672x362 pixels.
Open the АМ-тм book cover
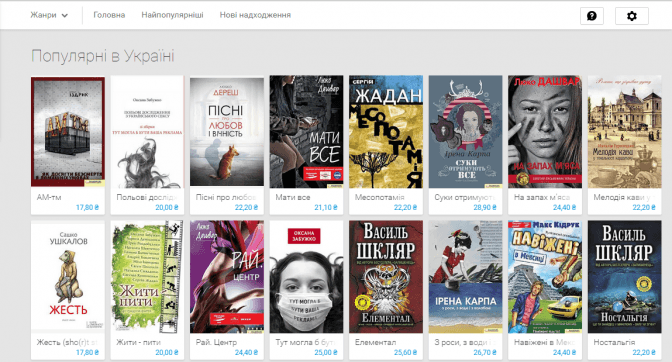coord(68,132)
